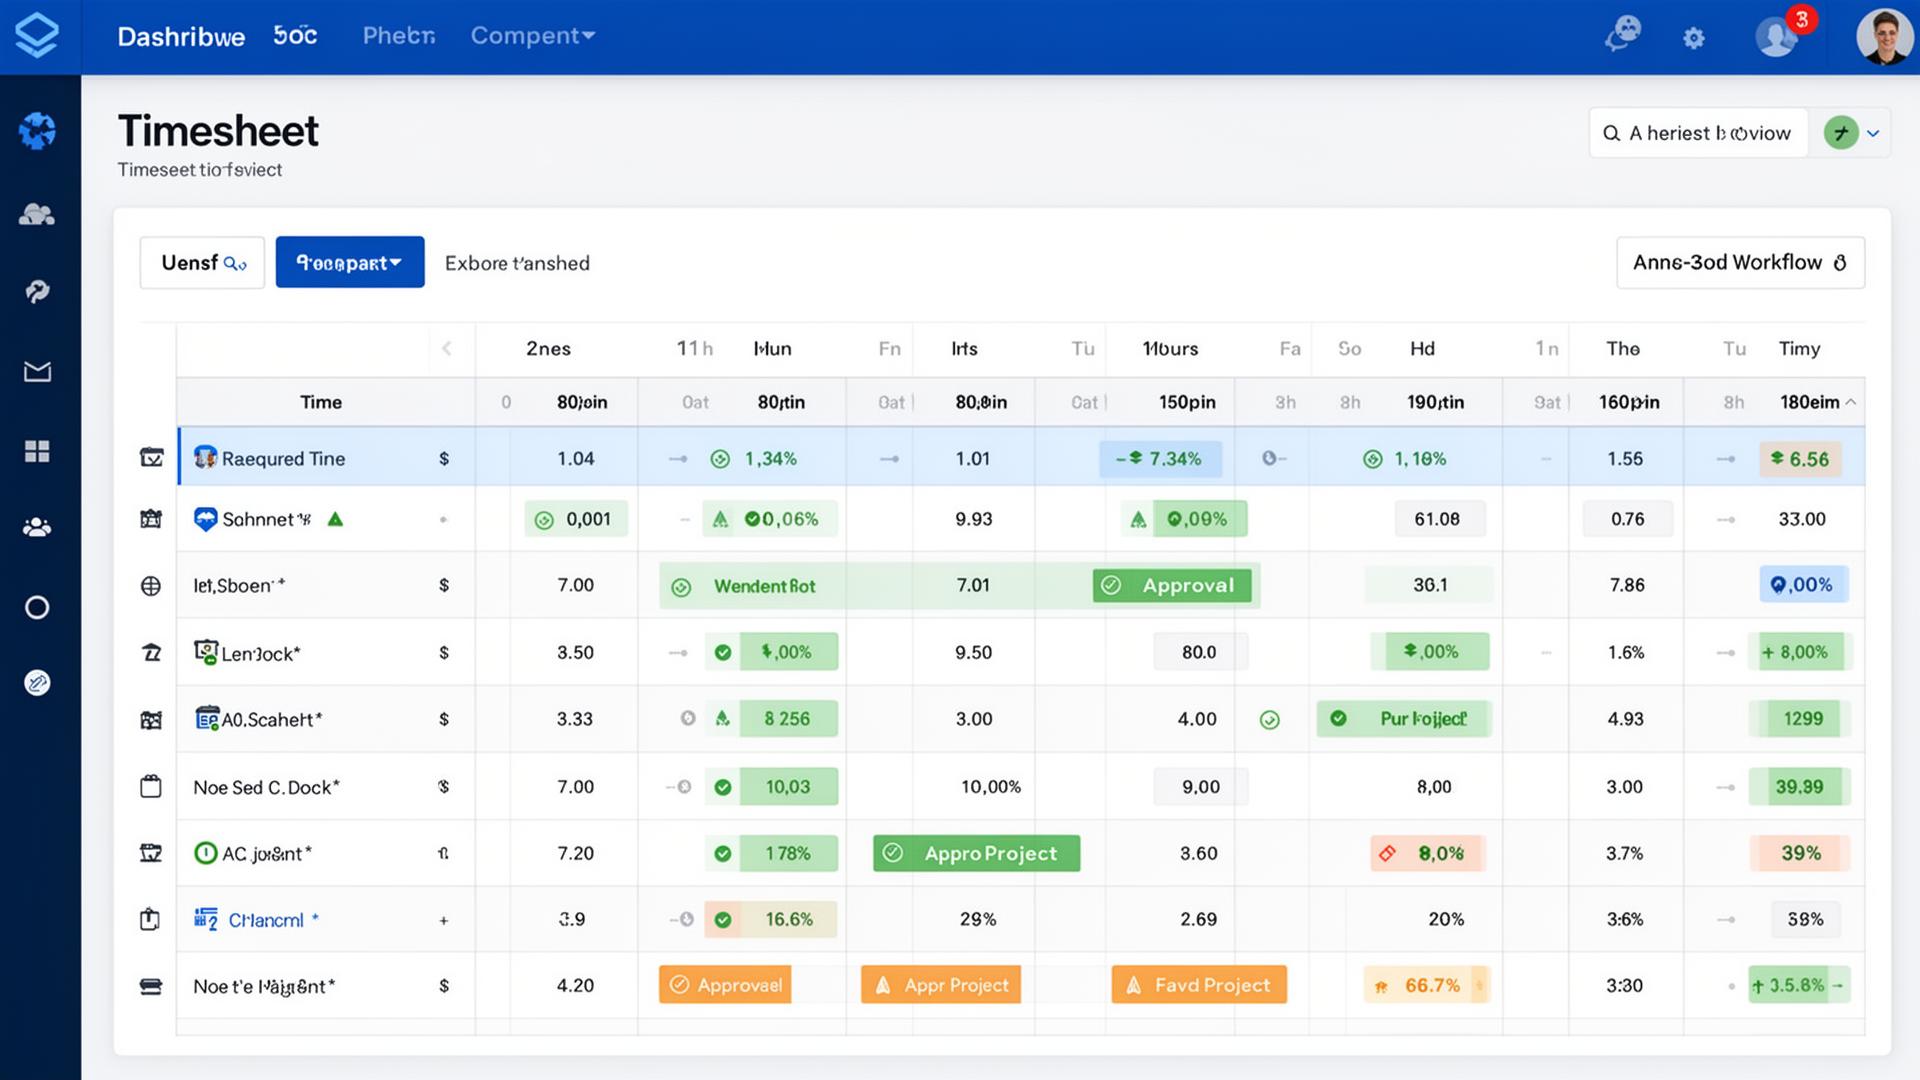Viewport: 1920px width, 1080px height.
Task: Click the circle sidebar icon
Action: click(37, 607)
